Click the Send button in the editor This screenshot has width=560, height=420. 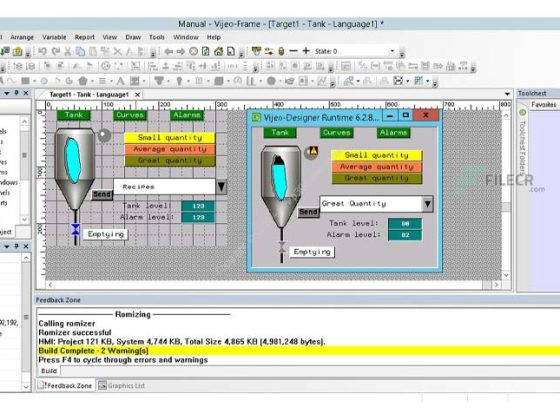click(102, 194)
